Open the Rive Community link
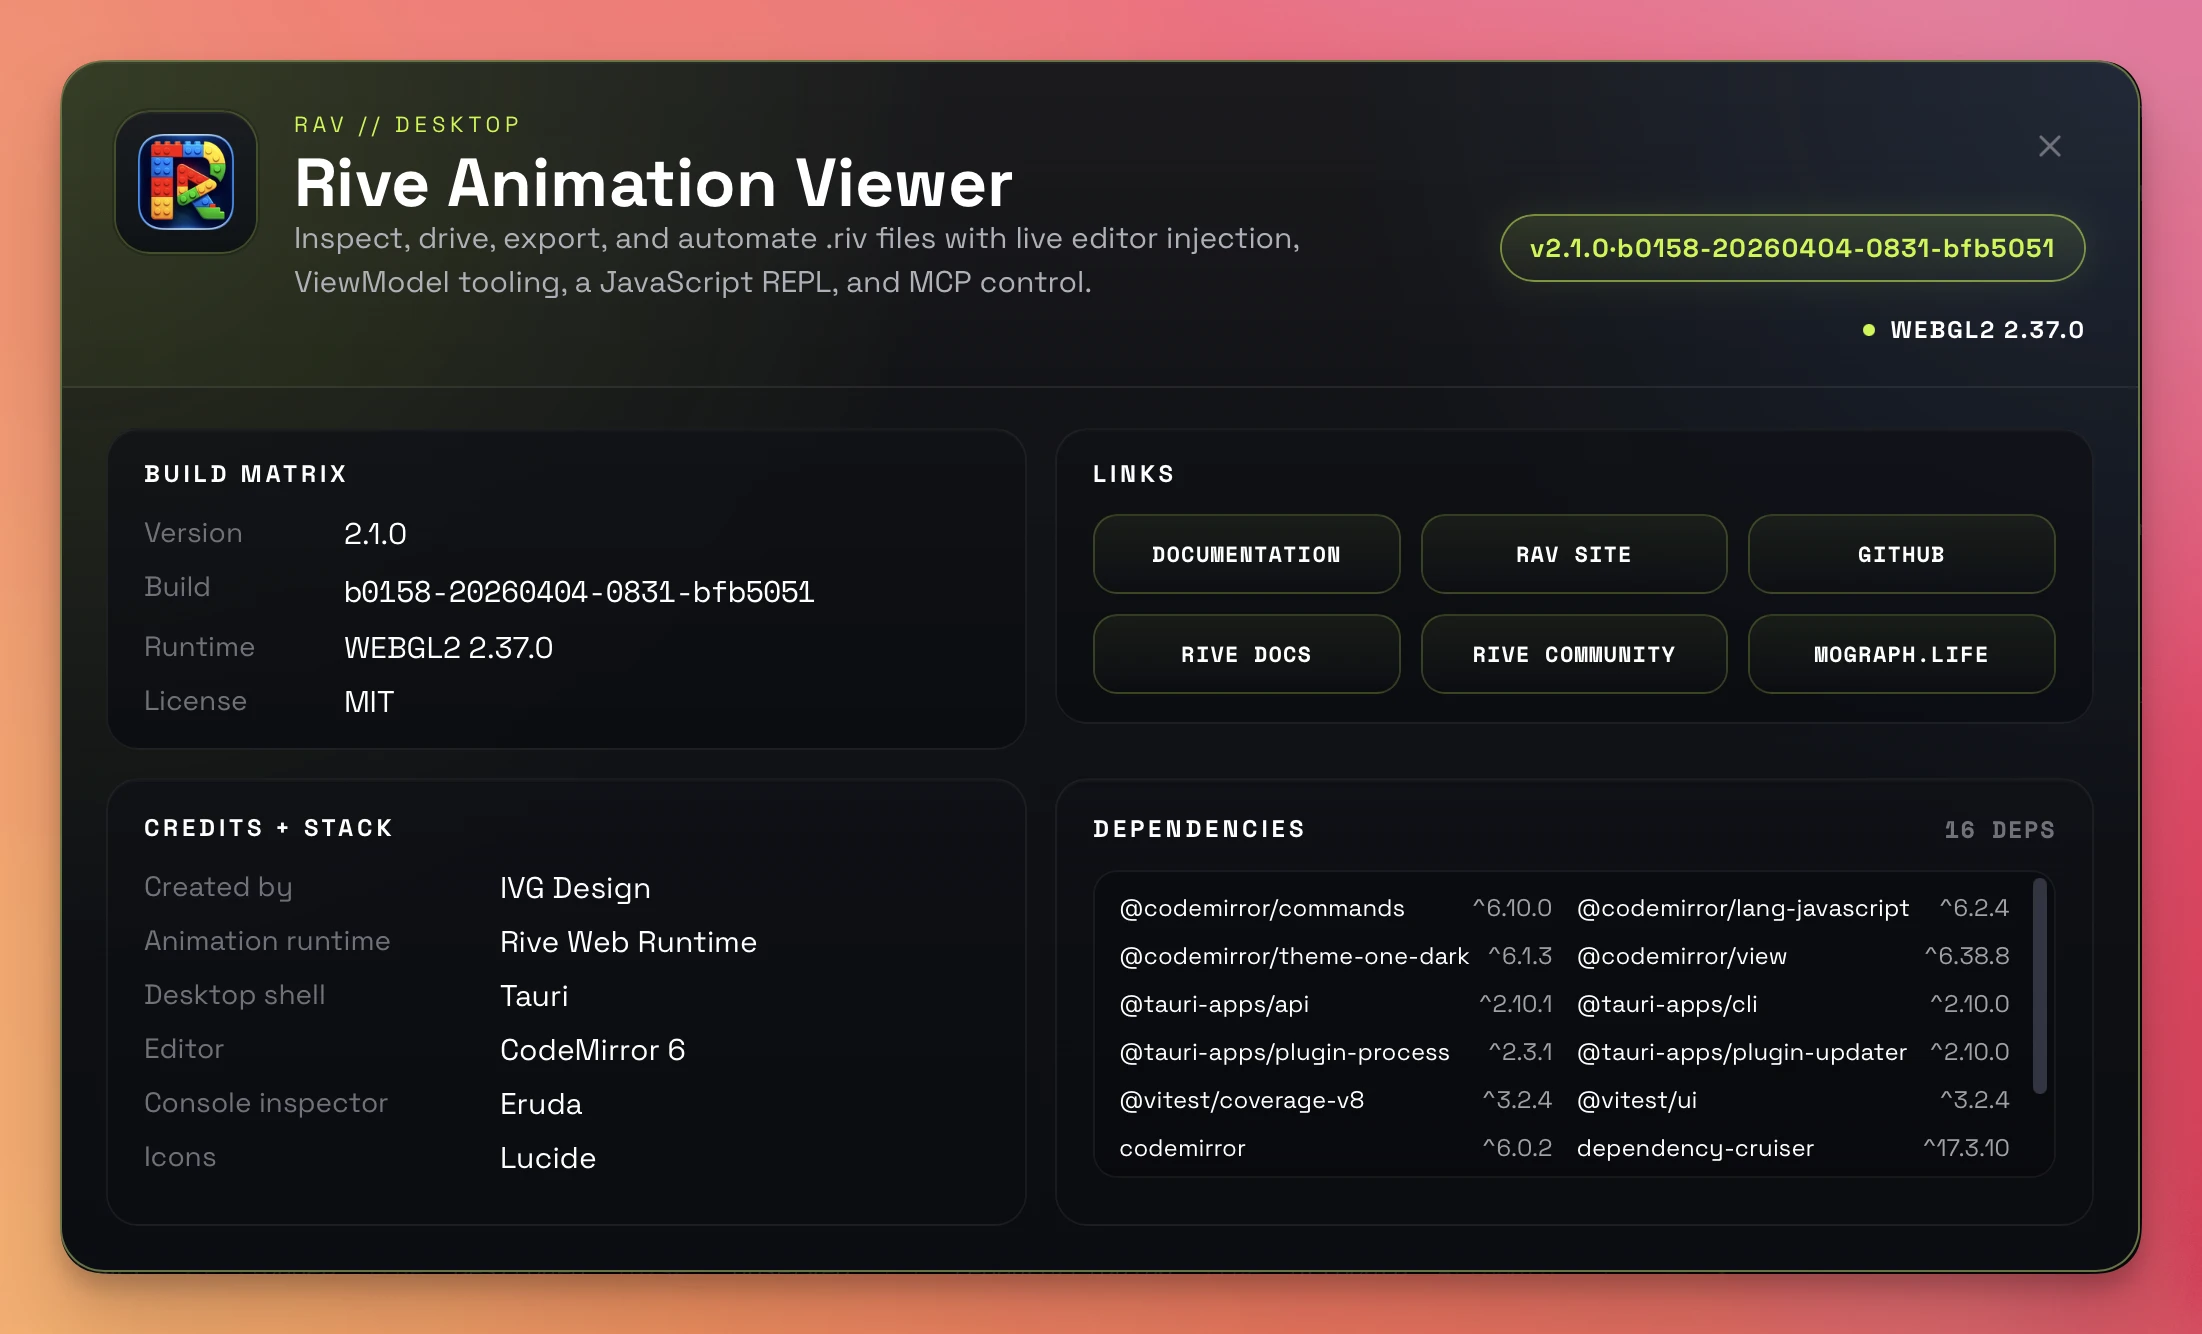This screenshot has height=1334, width=2202. [1573, 654]
